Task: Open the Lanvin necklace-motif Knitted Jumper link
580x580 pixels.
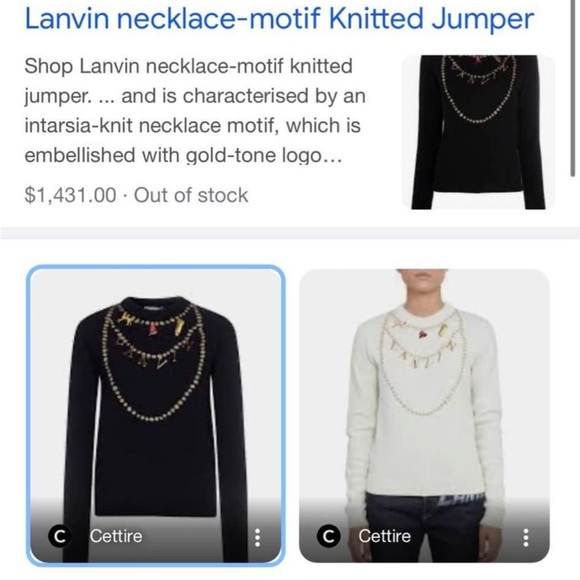Action: [279, 18]
